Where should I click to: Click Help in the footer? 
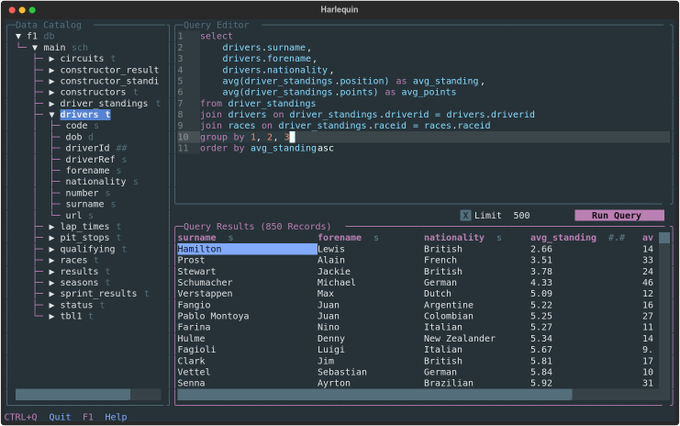tap(116, 417)
